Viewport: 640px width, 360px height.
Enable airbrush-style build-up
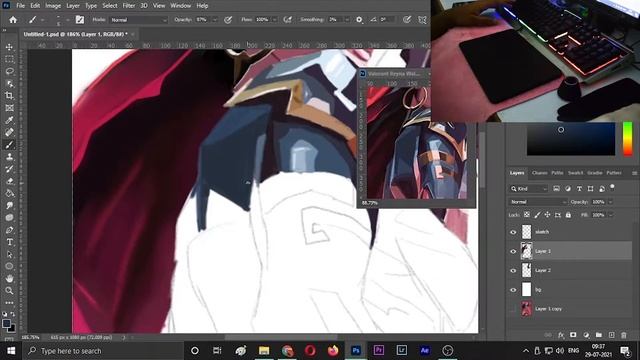(x=287, y=20)
